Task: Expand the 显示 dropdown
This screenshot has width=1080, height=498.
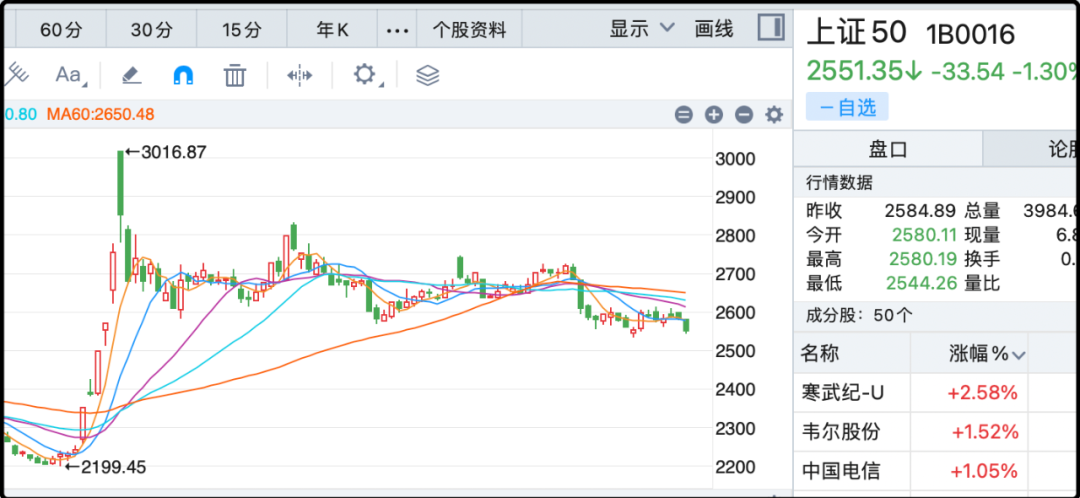Action: (642, 29)
